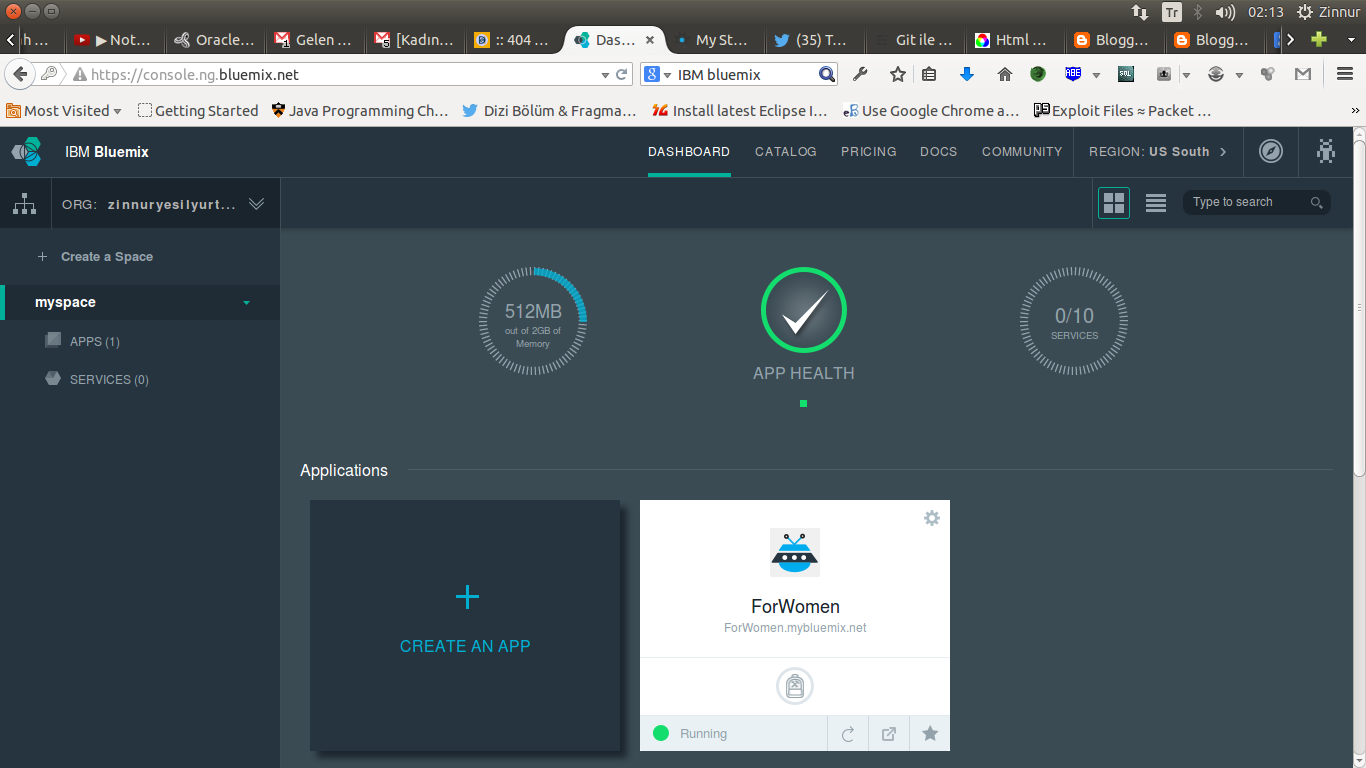Click Create a Space
Image resolution: width=1366 pixels, height=768 pixels.
(x=96, y=257)
